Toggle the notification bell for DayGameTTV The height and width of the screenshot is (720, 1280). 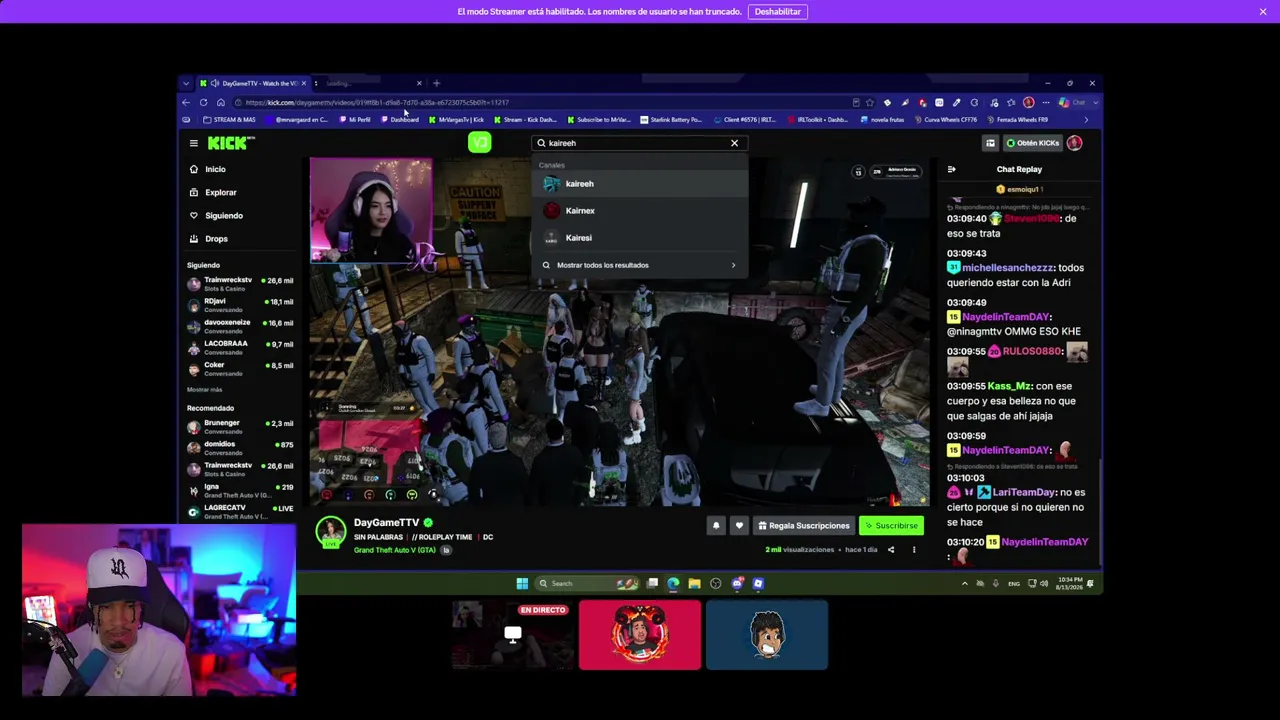tap(716, 525)
